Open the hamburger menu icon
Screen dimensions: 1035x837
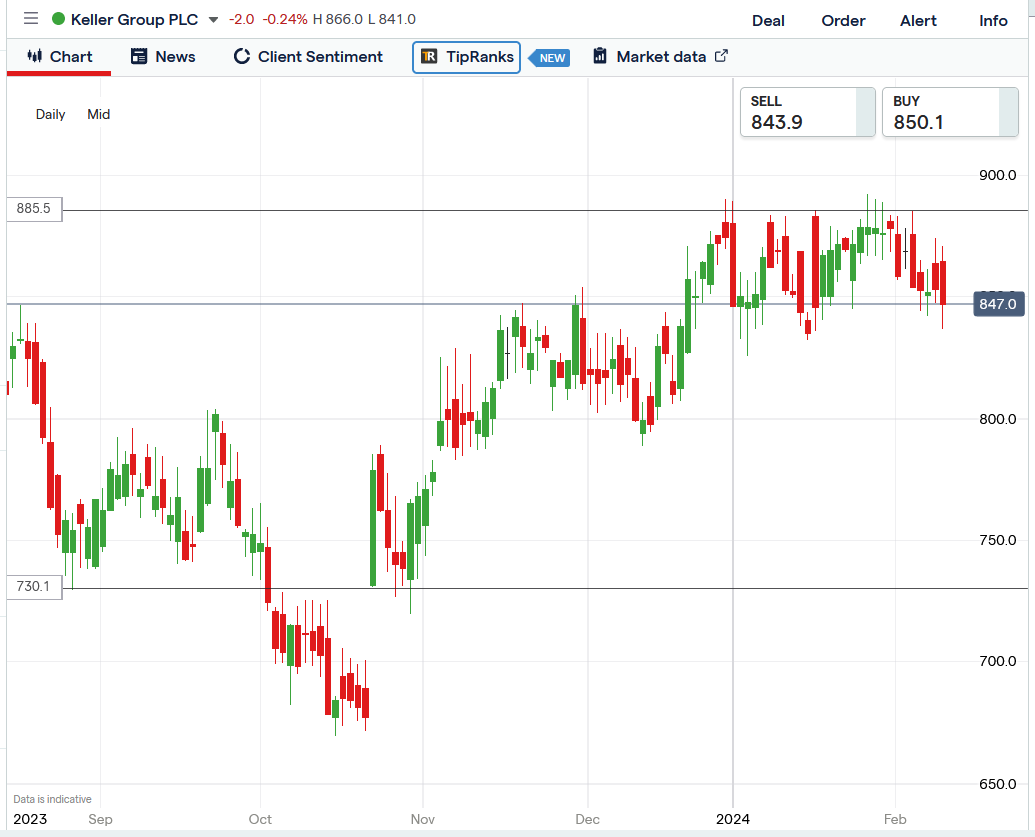pyautogui.click(x=30, y=18)
